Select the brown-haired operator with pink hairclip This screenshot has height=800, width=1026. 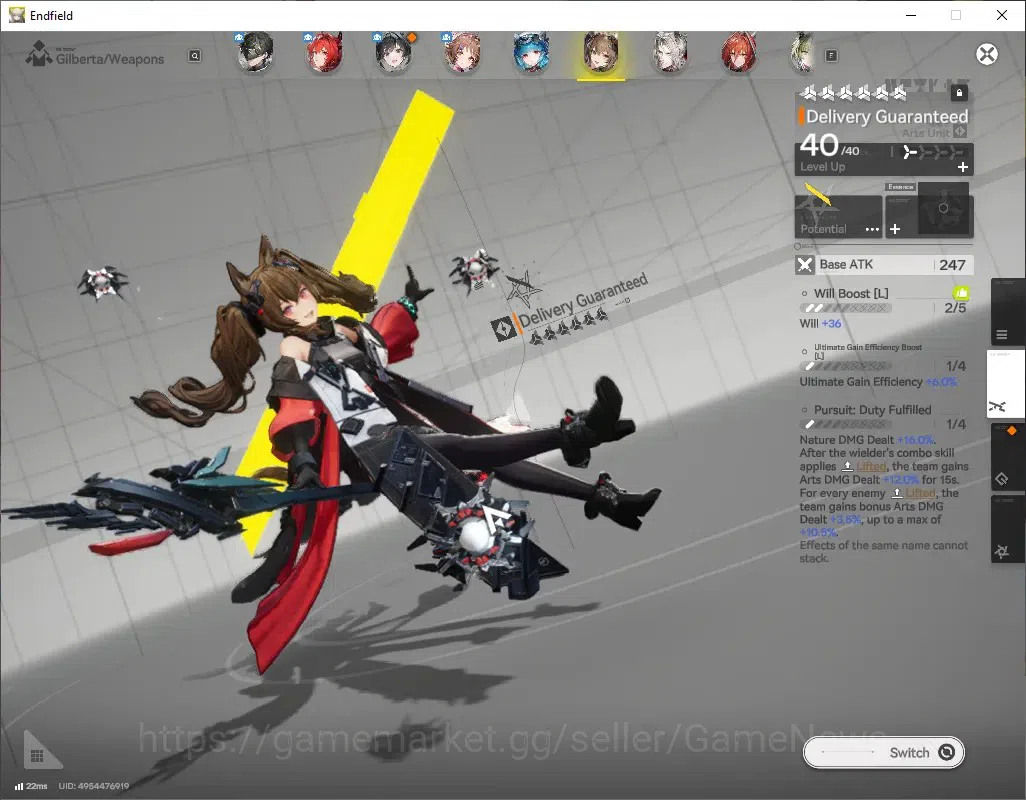463,52
